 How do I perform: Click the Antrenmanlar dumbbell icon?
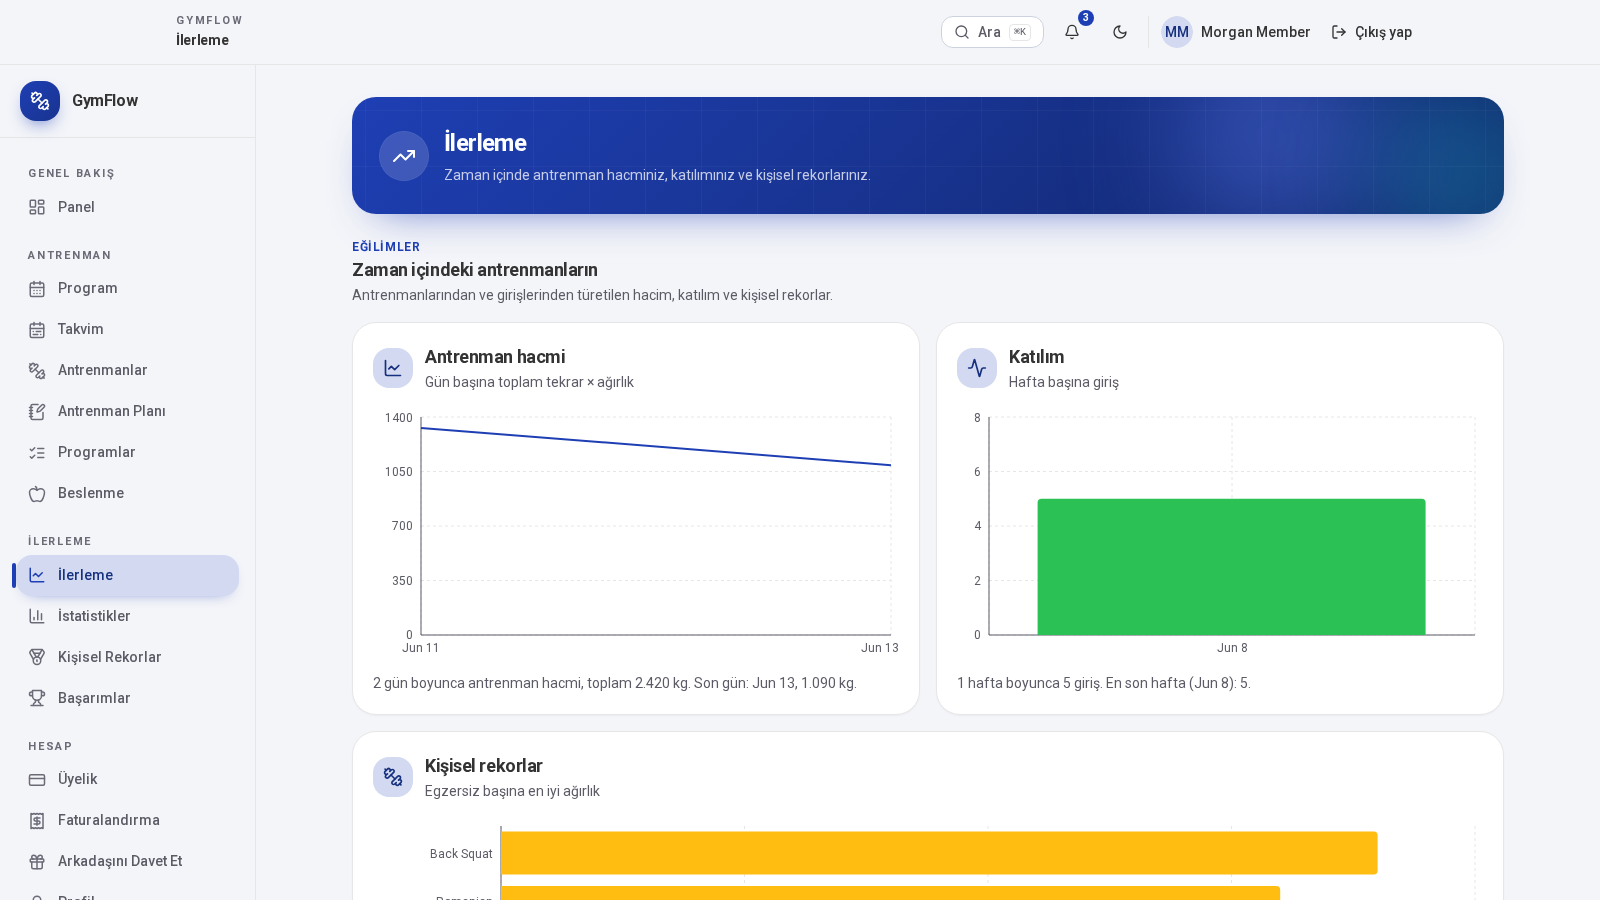click(37, 371)
